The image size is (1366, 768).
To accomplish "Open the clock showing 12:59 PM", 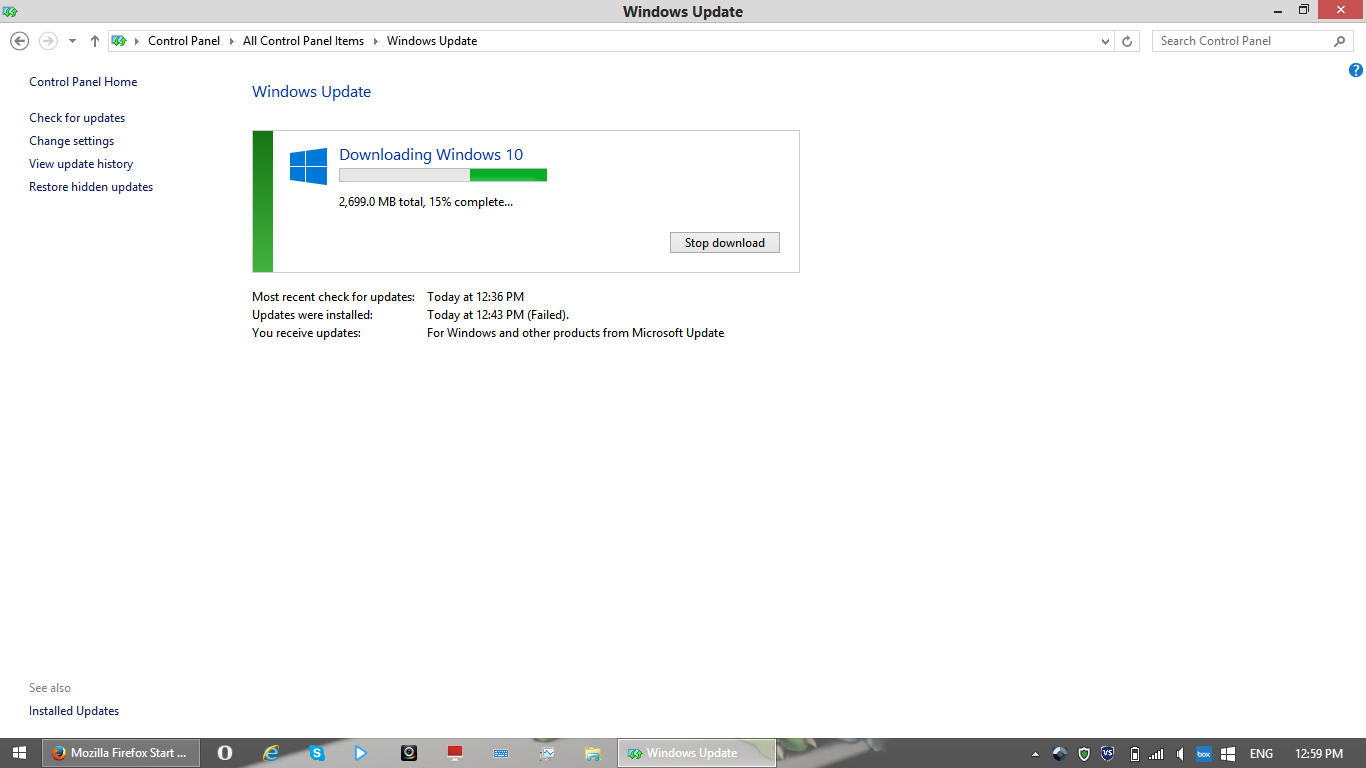I will pos(1319,754).
